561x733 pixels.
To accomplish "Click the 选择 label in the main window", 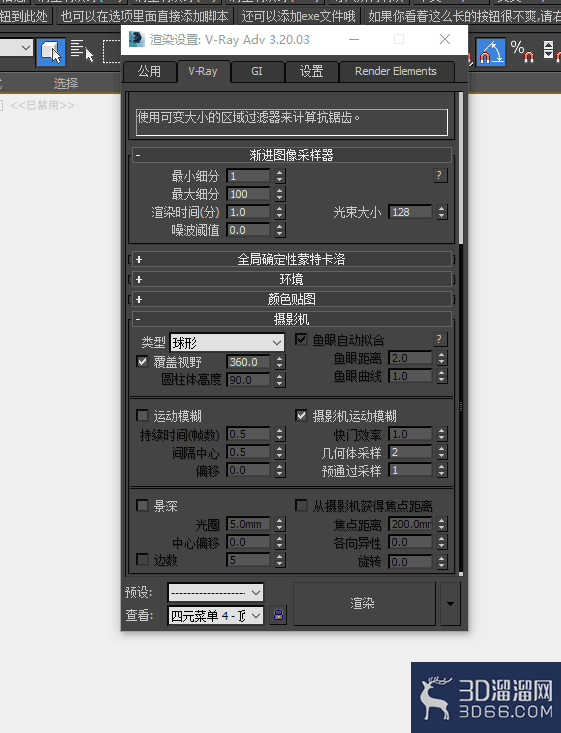I will pyautogui.click(x=66, y=84).
